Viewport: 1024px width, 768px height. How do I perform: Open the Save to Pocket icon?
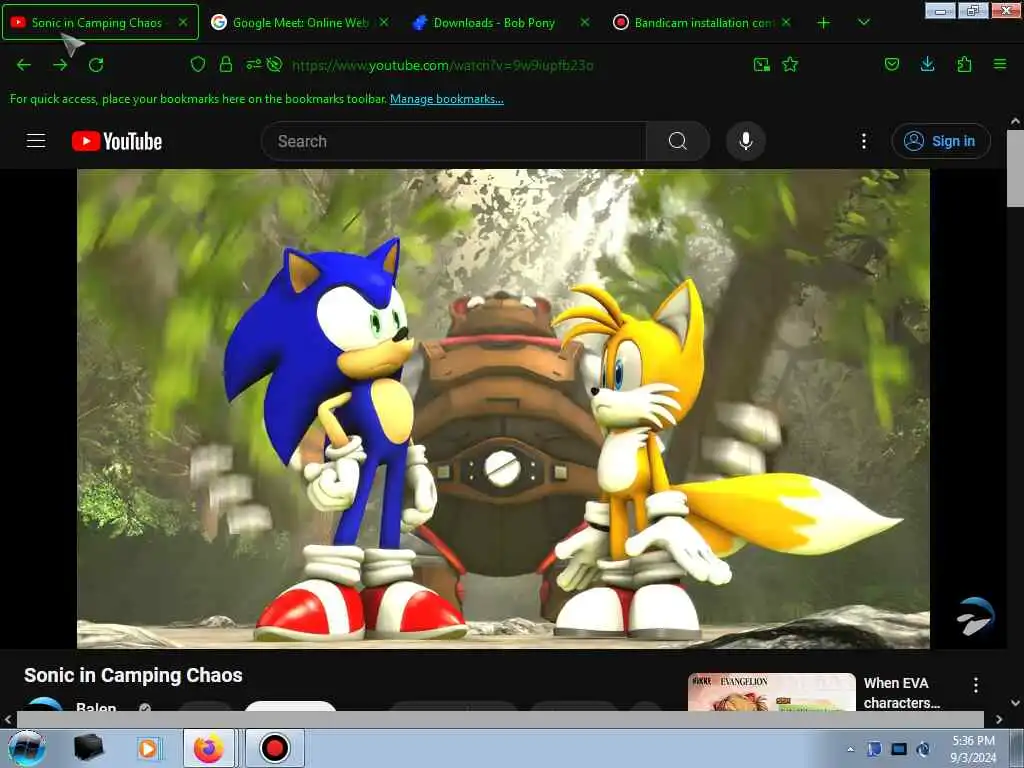(x=891, y=64)
